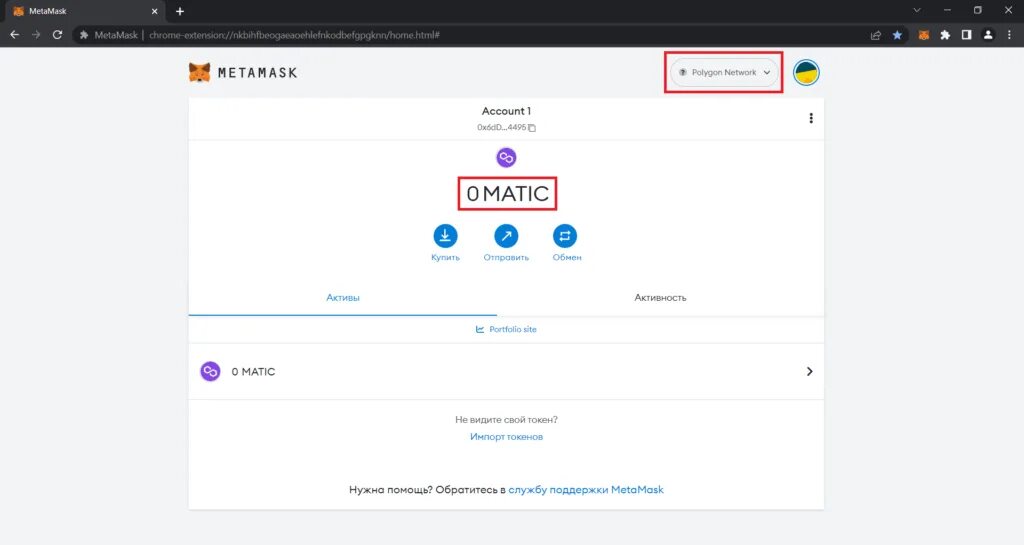Toggle the browser side panel icon
The image size is (1024, 545).
[967, 35]
